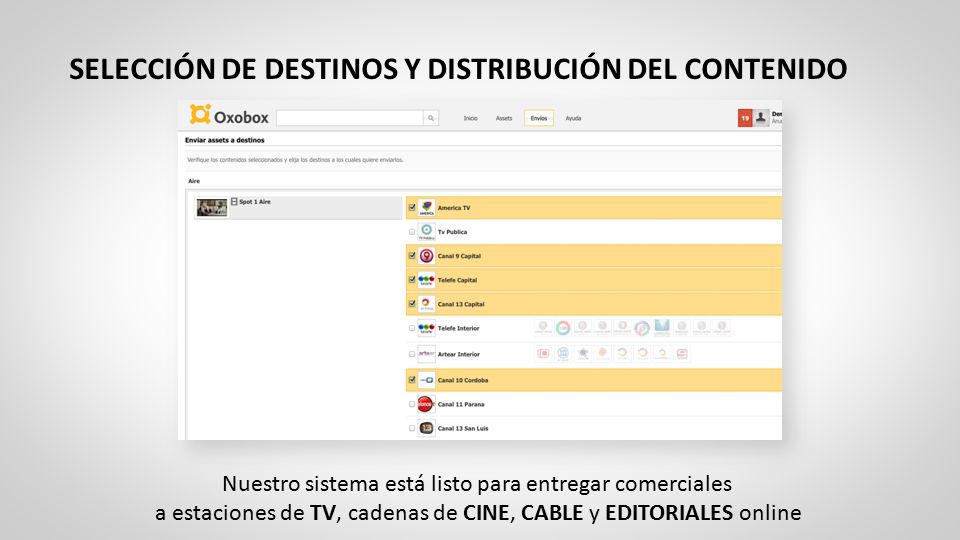Click the Tv Publica channel logo
960x540 pixels.
[426, 232]
